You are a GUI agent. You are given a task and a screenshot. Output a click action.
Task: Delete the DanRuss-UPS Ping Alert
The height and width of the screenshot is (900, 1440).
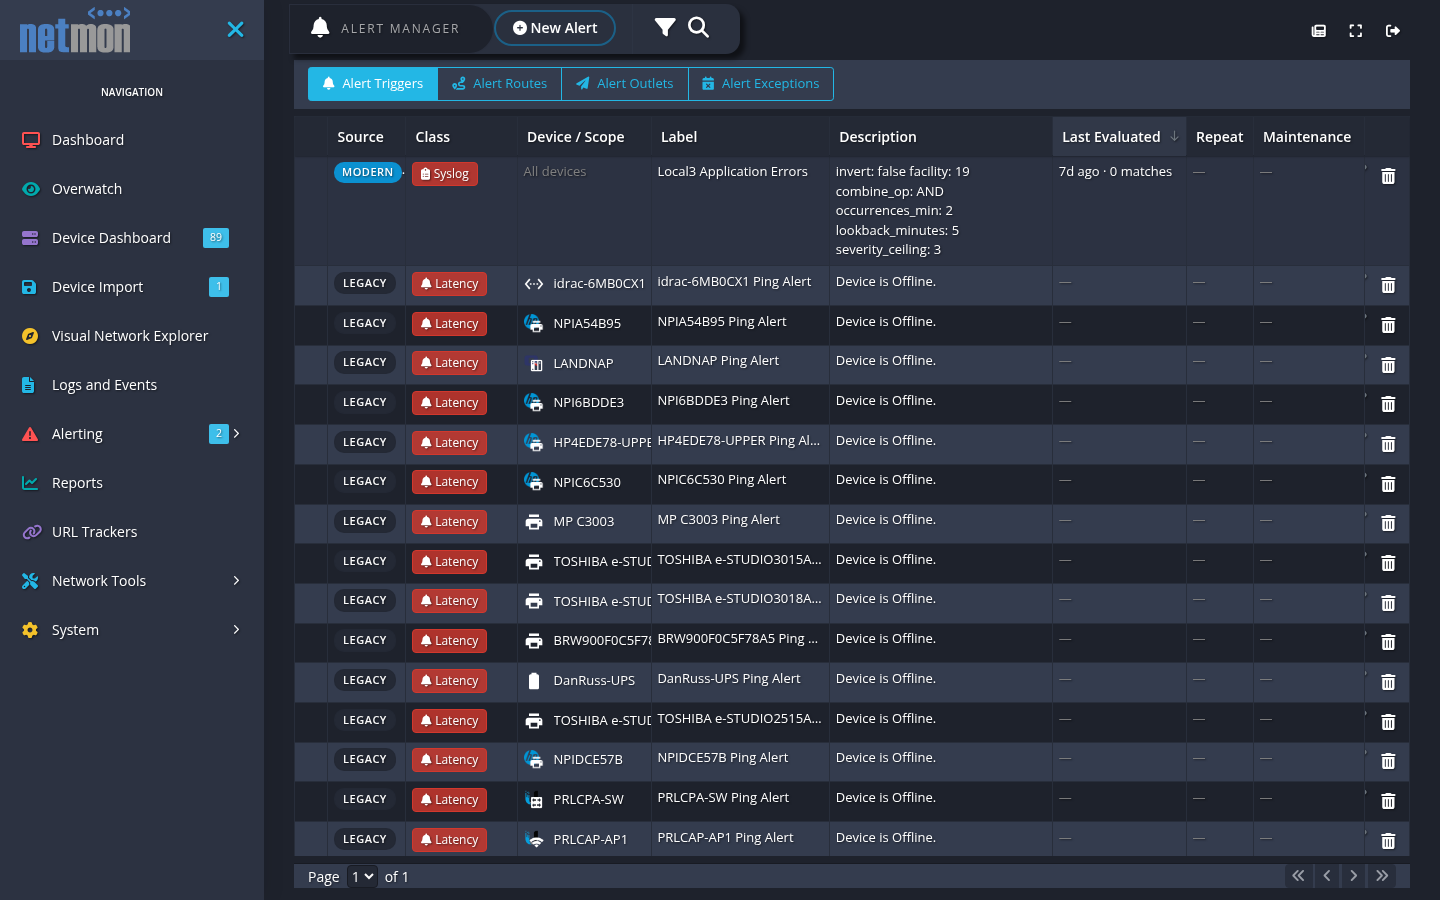tap(1388, 682)
